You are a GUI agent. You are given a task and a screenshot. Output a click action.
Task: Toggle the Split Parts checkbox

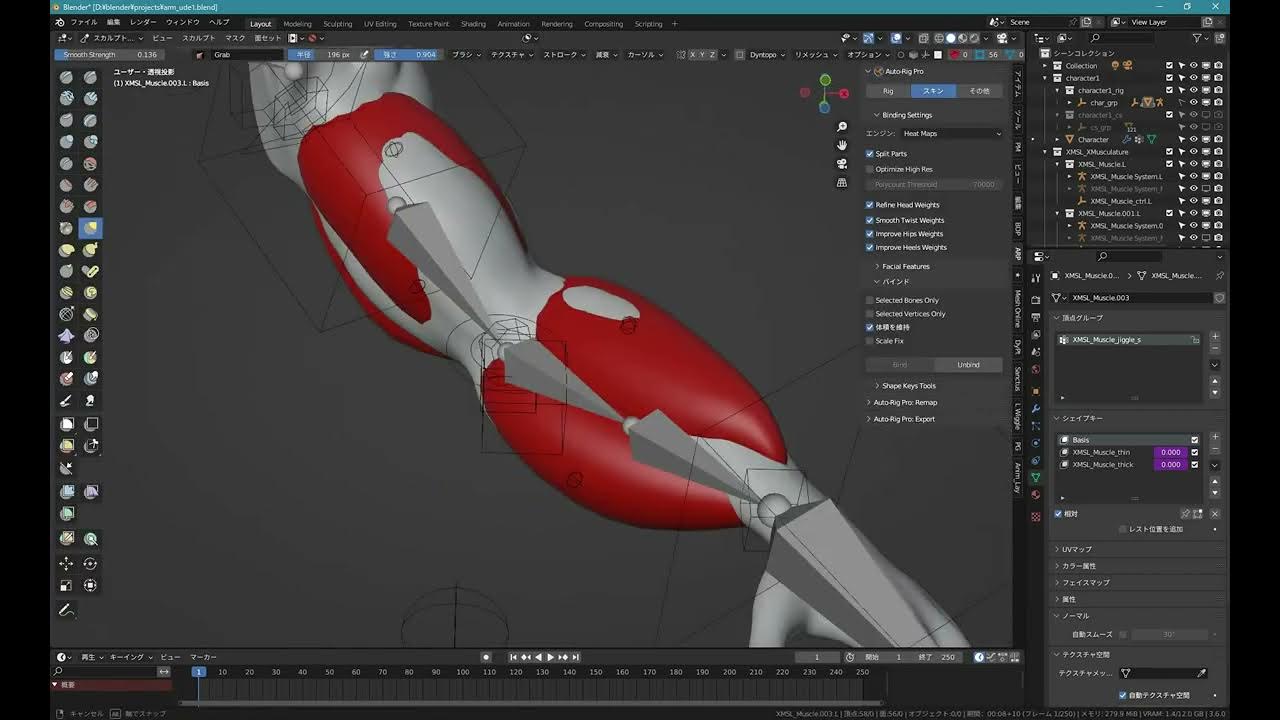point(870,154)
